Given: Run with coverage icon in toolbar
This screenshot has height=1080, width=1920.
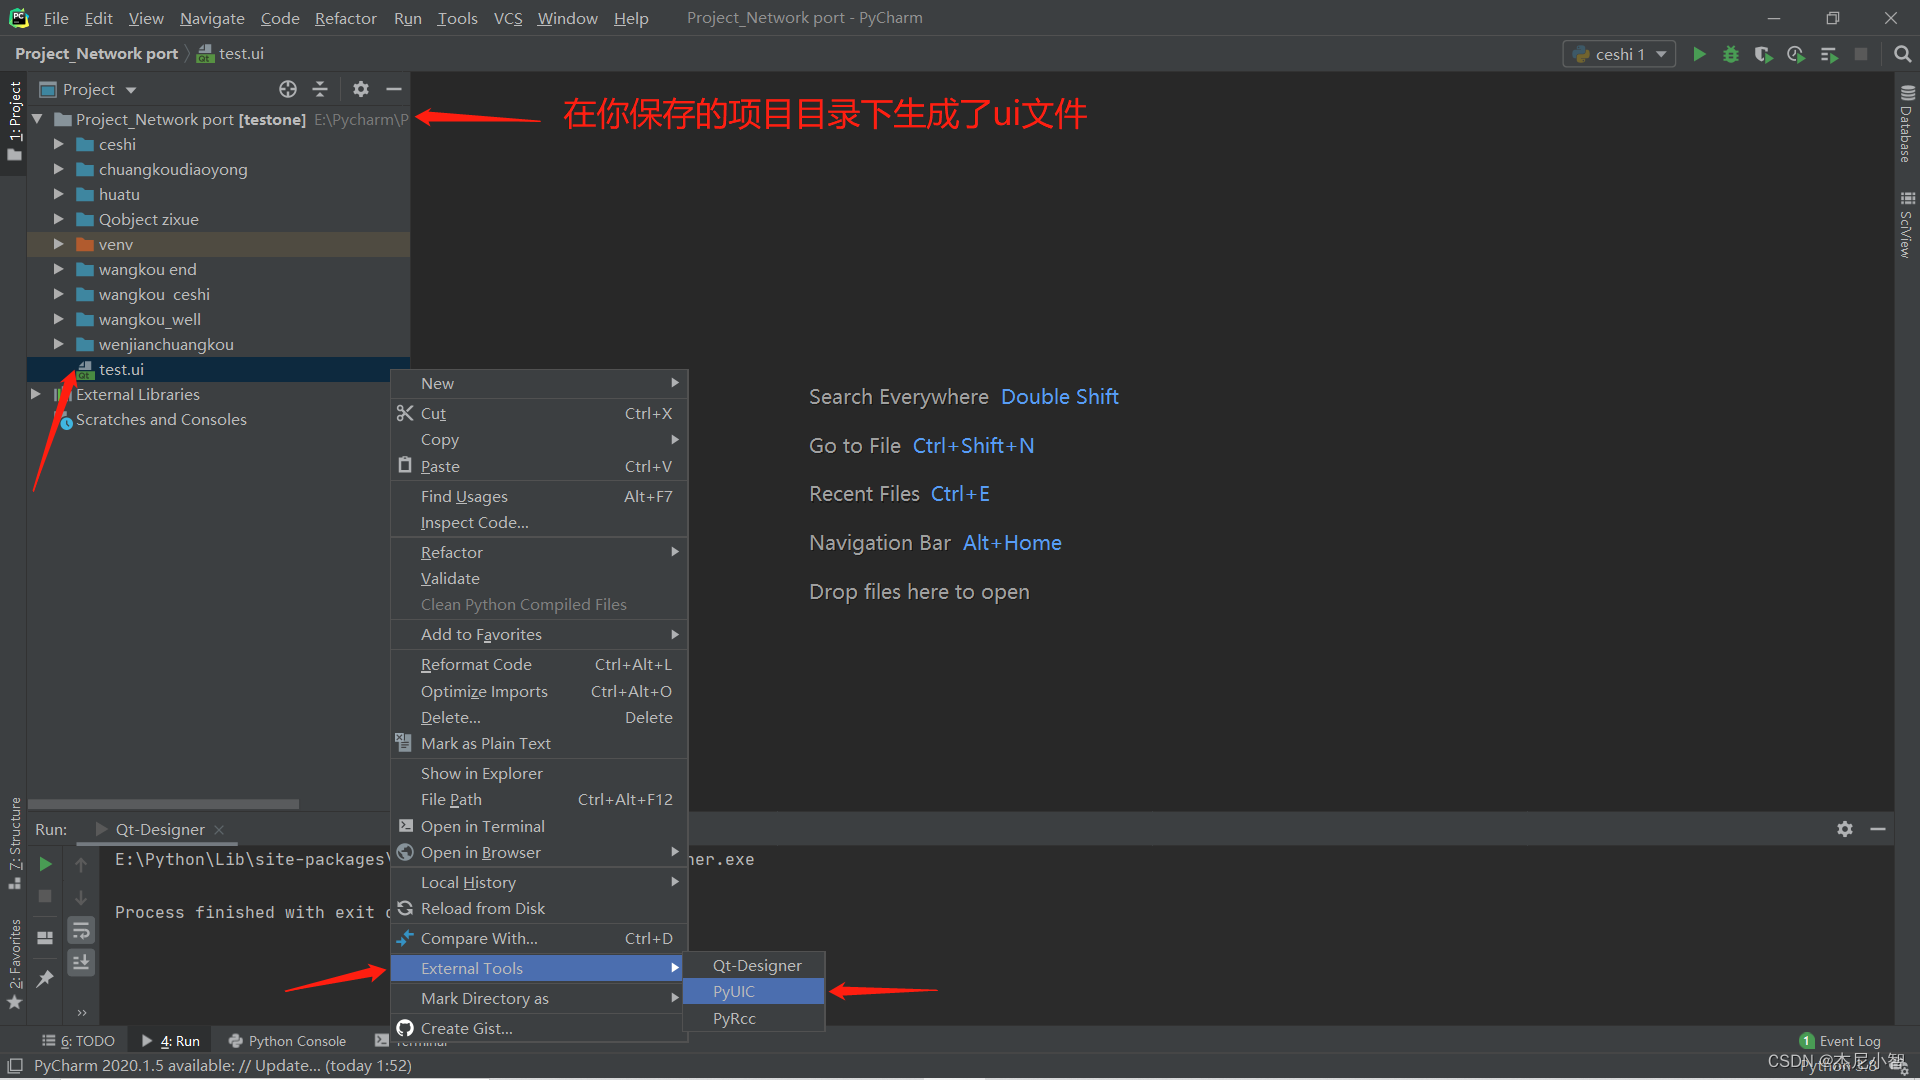Looking at the screenshot, I should [1763, 54].
